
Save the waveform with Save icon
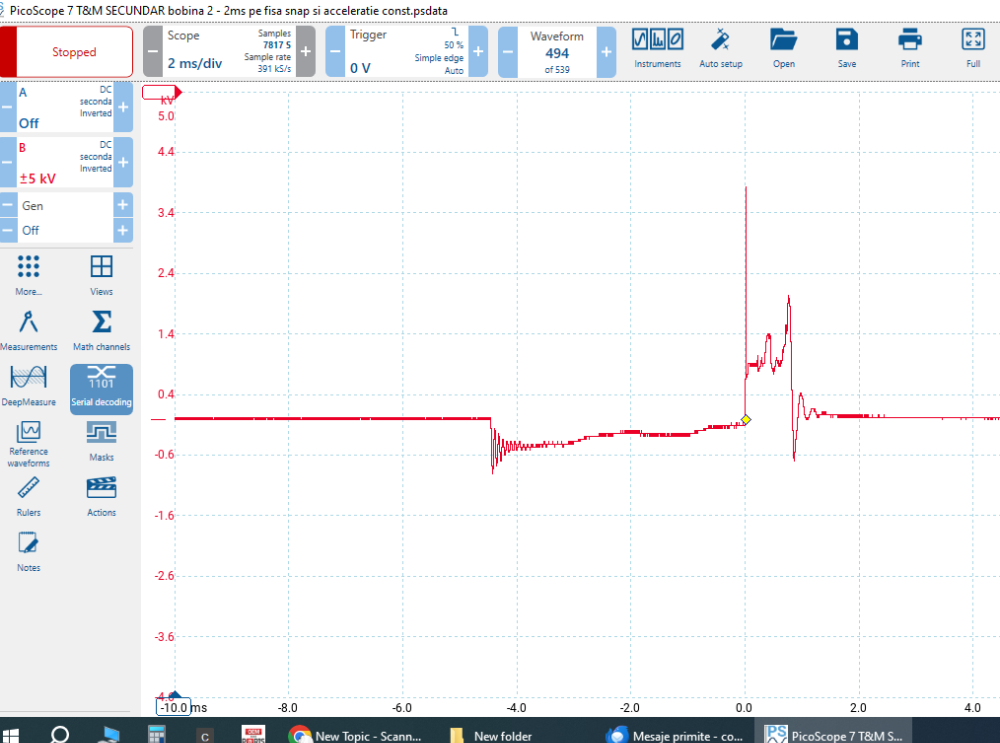(x=847, y=48)
